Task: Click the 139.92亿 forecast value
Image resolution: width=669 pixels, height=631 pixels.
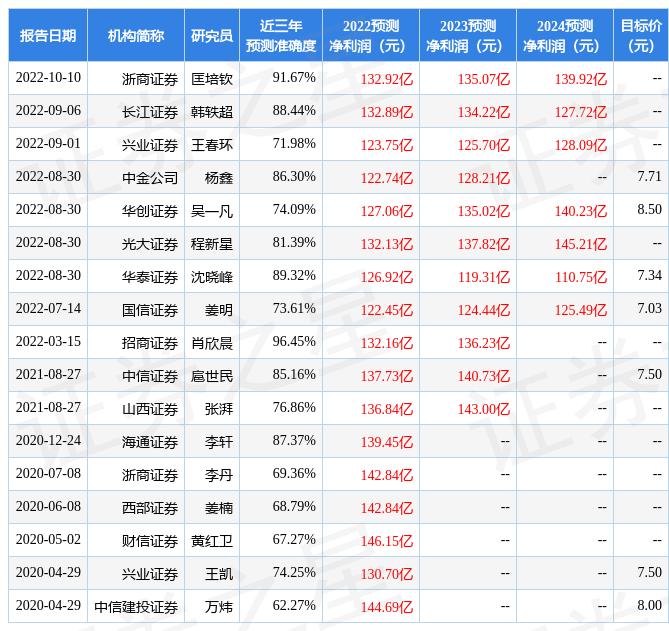Action: (581, 79)
